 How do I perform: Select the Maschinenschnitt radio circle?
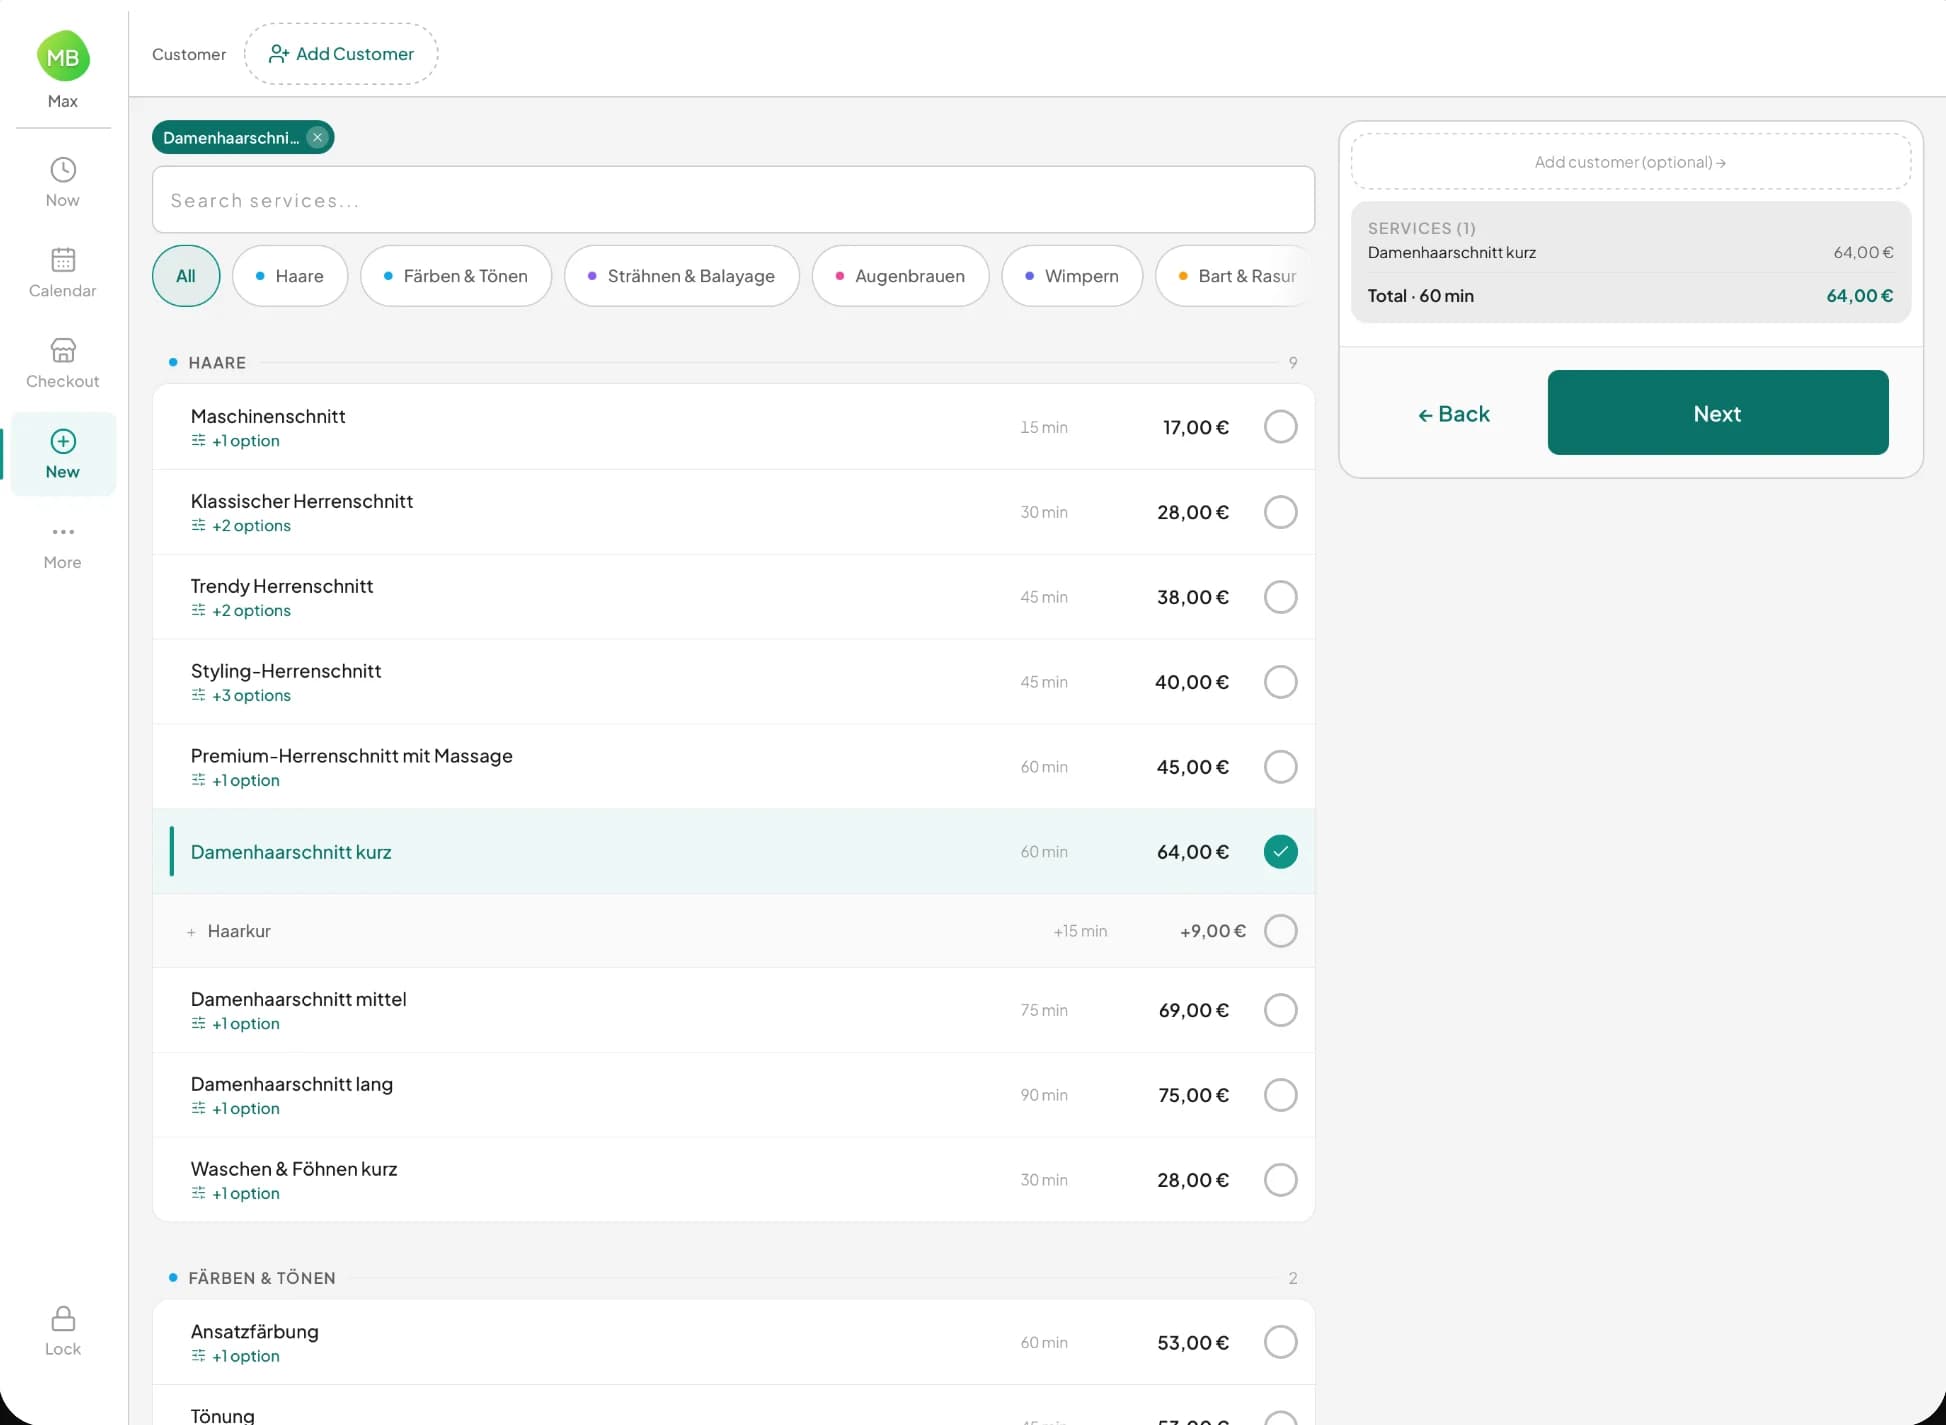click(1280, 427)
